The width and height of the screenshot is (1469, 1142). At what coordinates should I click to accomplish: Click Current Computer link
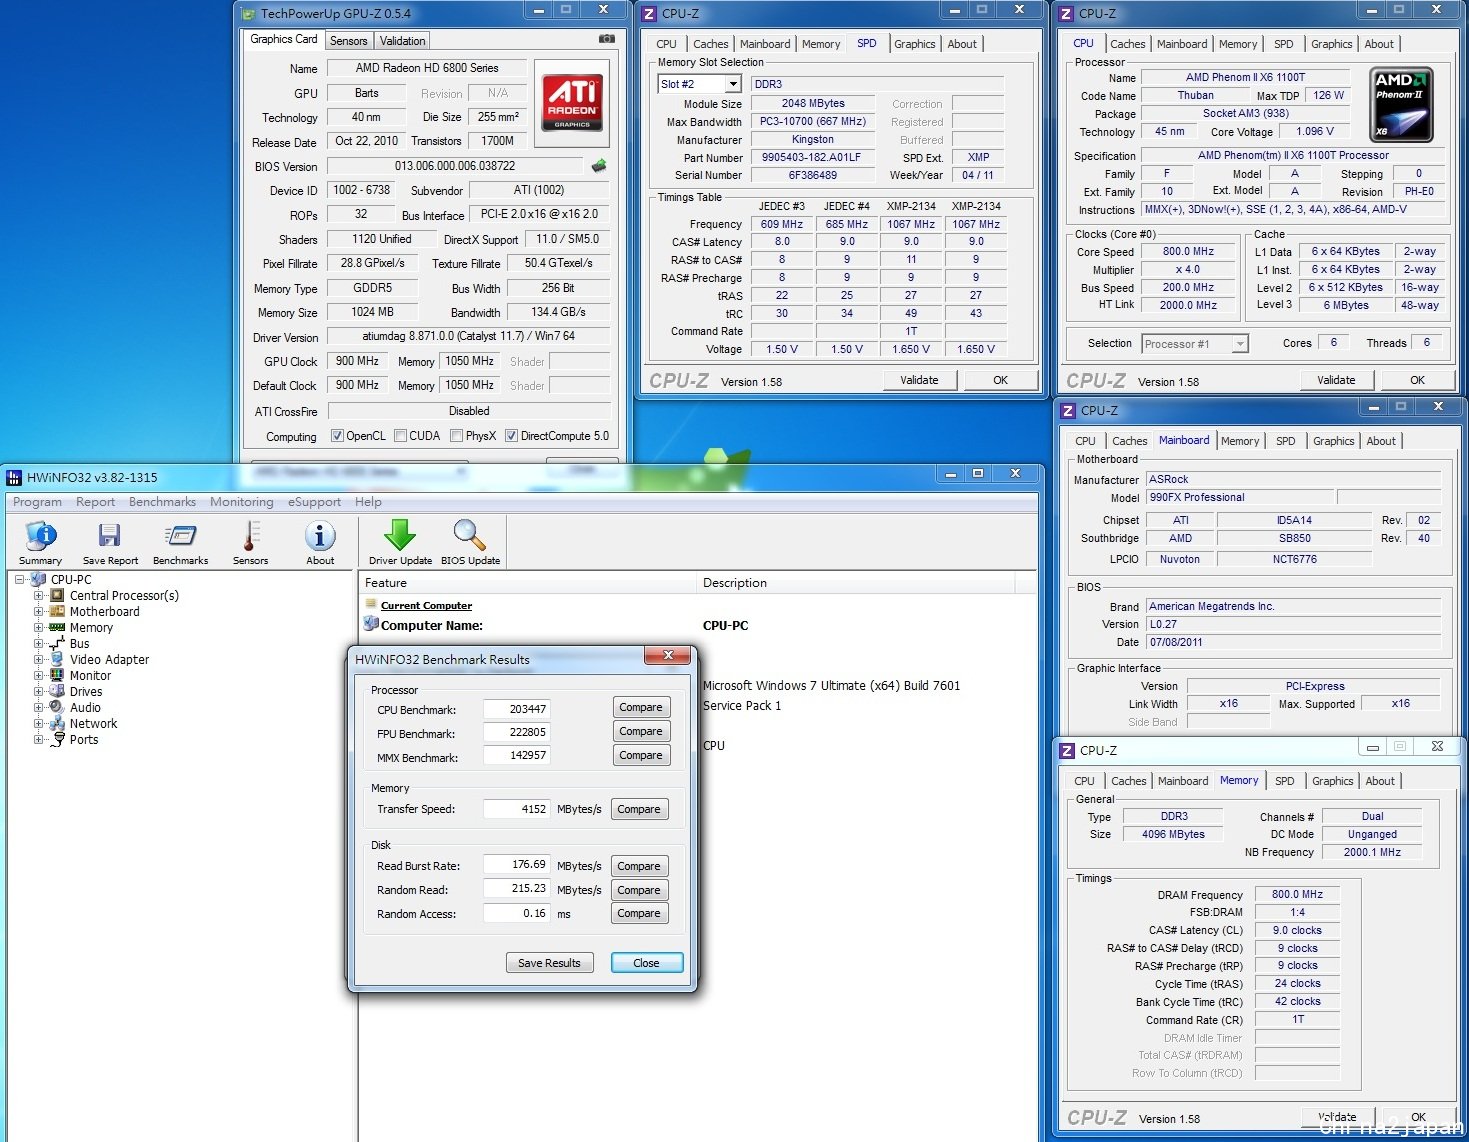(x=426, y=605)
